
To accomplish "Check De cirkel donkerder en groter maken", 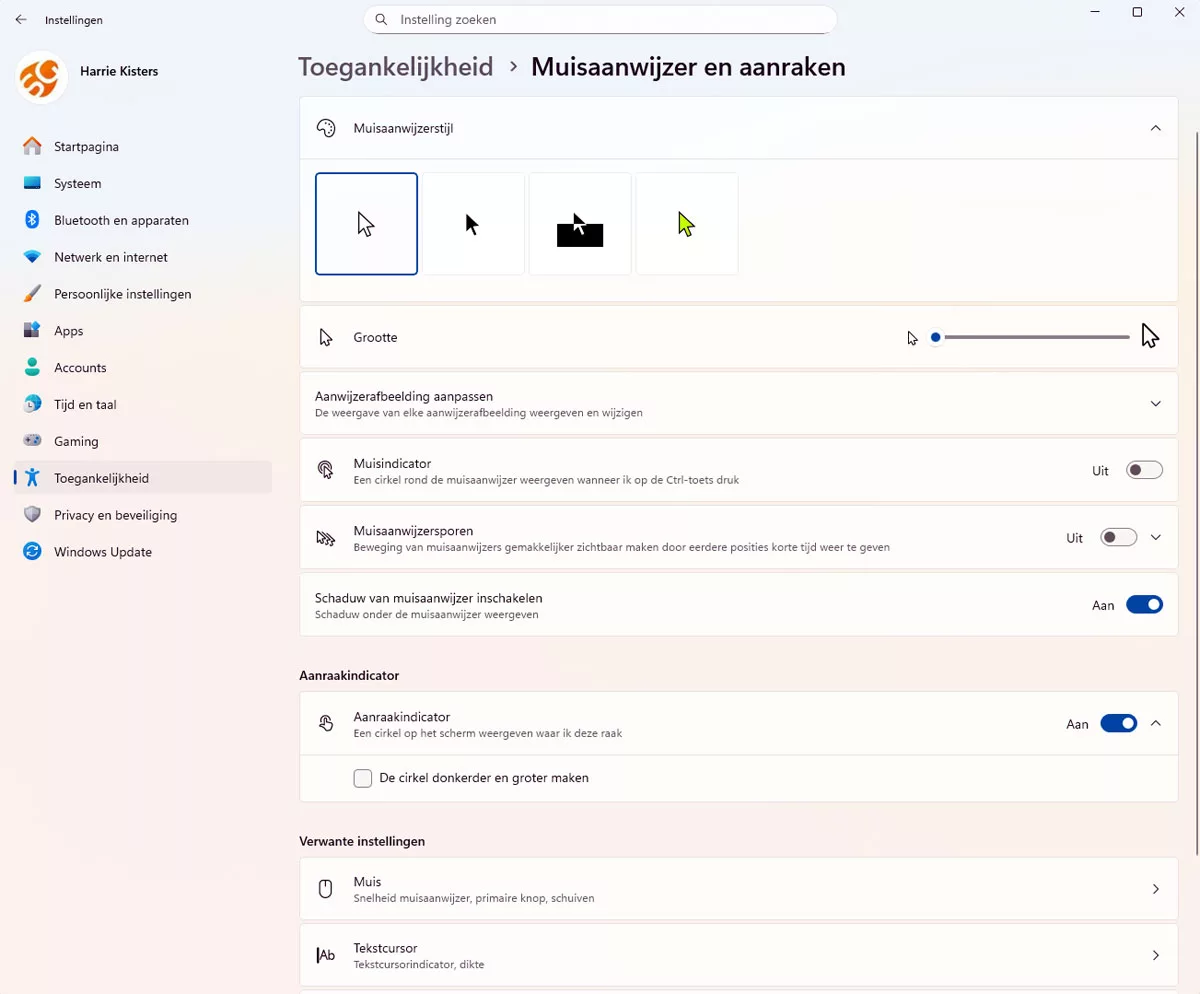I will 363,778.
